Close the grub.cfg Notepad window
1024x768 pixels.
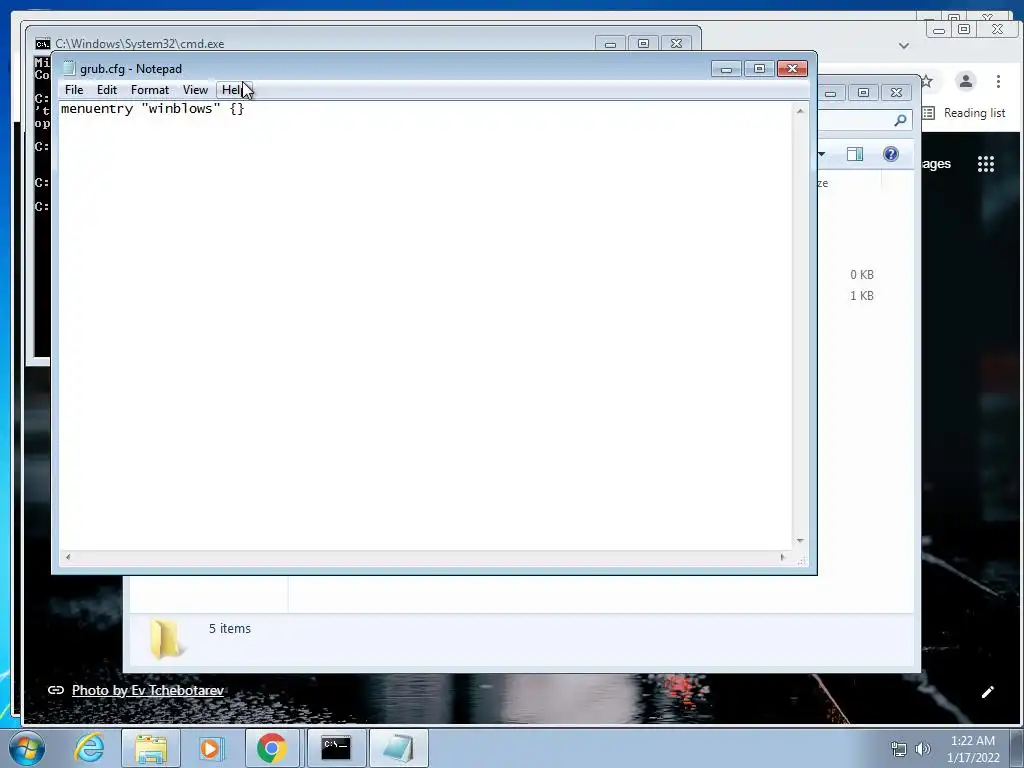click(792, 69)
